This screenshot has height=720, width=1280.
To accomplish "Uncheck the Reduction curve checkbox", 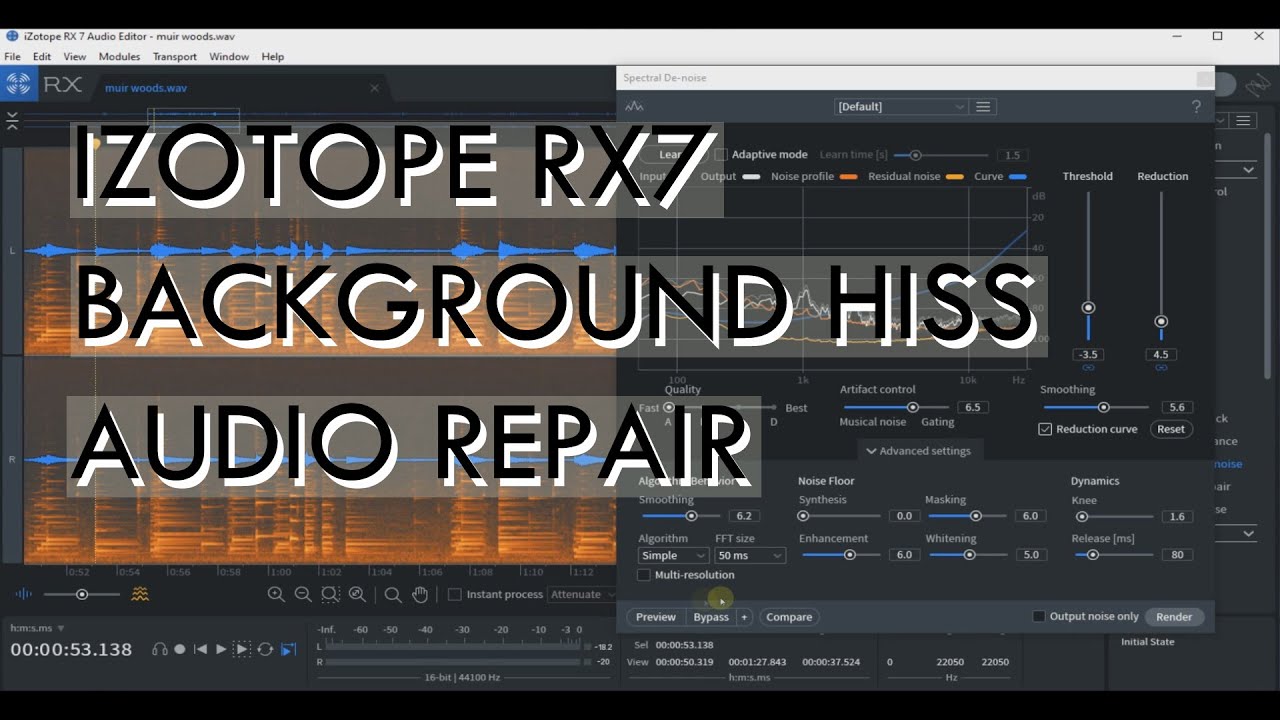I will (1045, 429).
